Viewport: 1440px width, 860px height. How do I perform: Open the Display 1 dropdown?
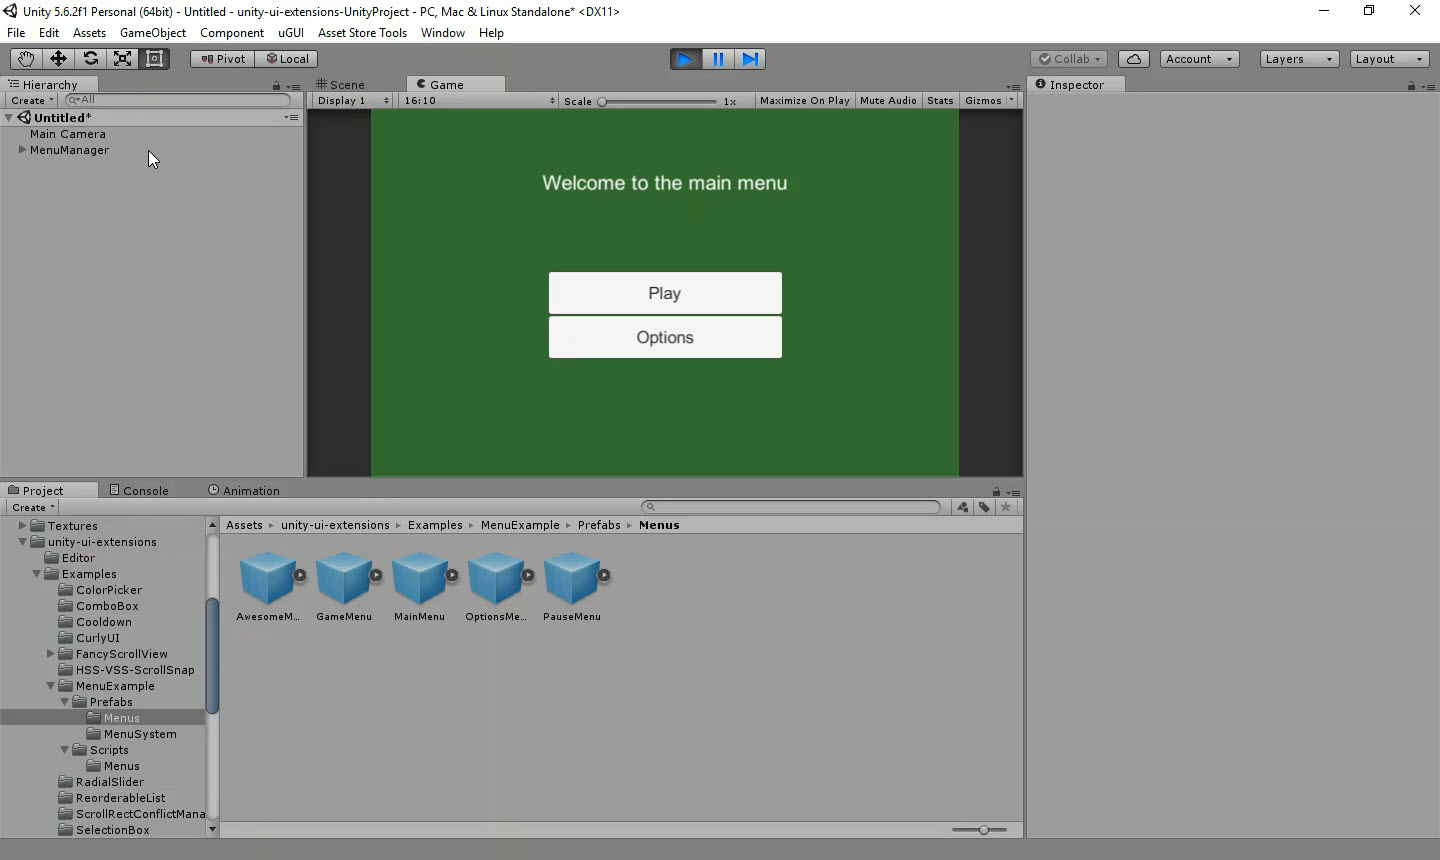(x=352, y=101)
